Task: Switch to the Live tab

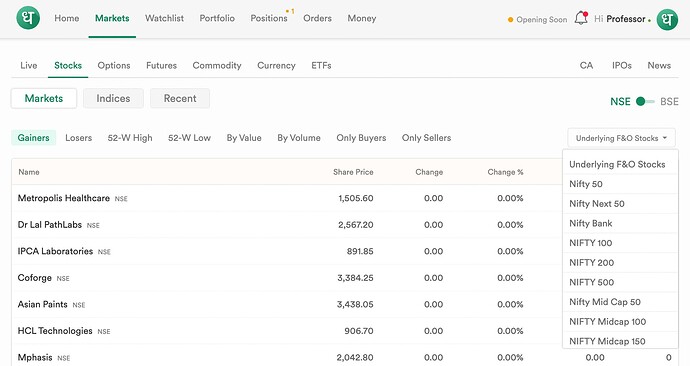Action: [x=29, y=66]
